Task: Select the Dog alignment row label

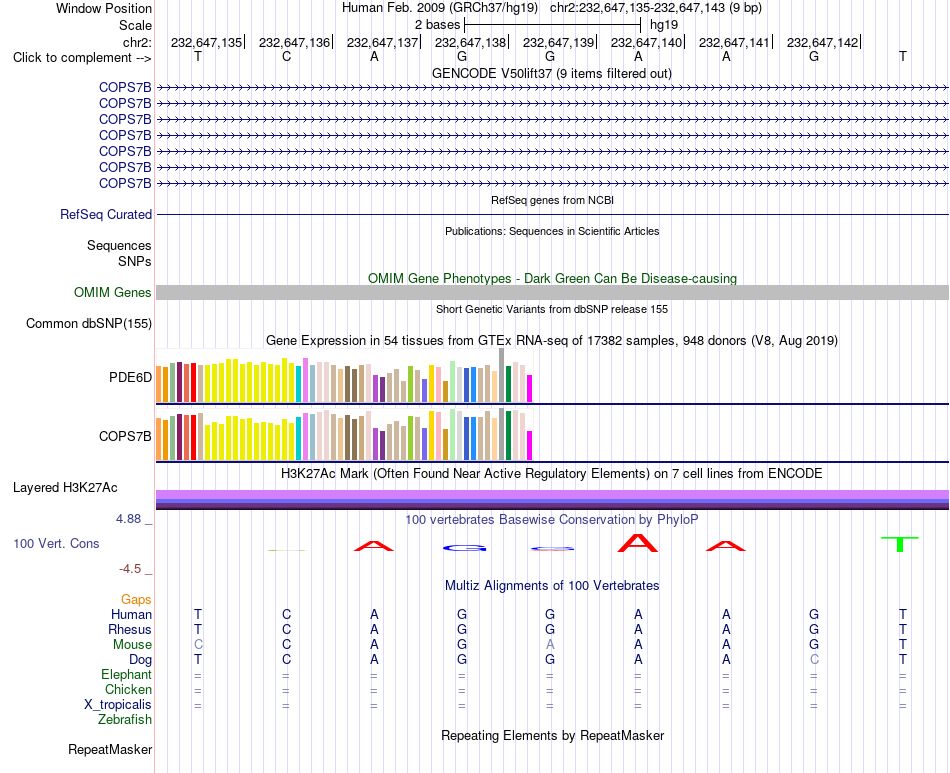Action: (x=140, y=659)
